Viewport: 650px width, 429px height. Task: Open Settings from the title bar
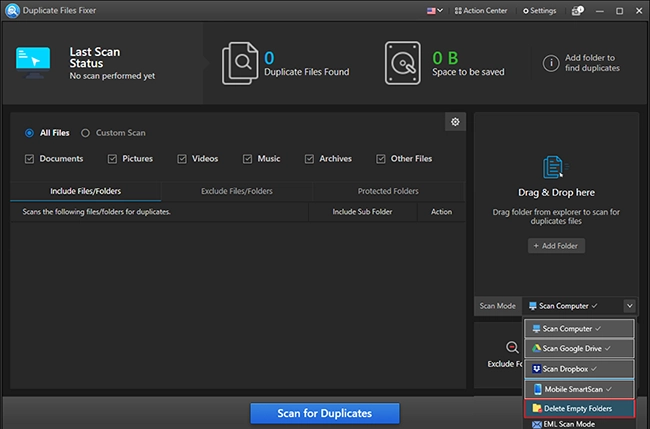pyautogui.click(x=539, y=11)
